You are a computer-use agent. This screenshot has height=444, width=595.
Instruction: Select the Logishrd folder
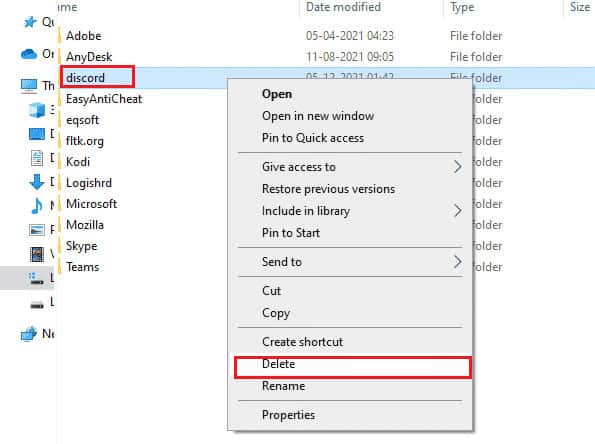89,183
